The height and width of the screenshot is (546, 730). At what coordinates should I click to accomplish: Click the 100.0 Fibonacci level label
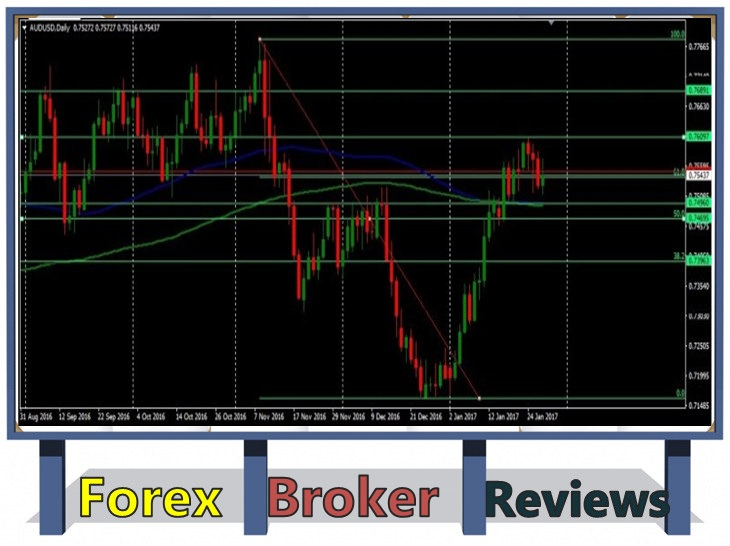point(676,35)
